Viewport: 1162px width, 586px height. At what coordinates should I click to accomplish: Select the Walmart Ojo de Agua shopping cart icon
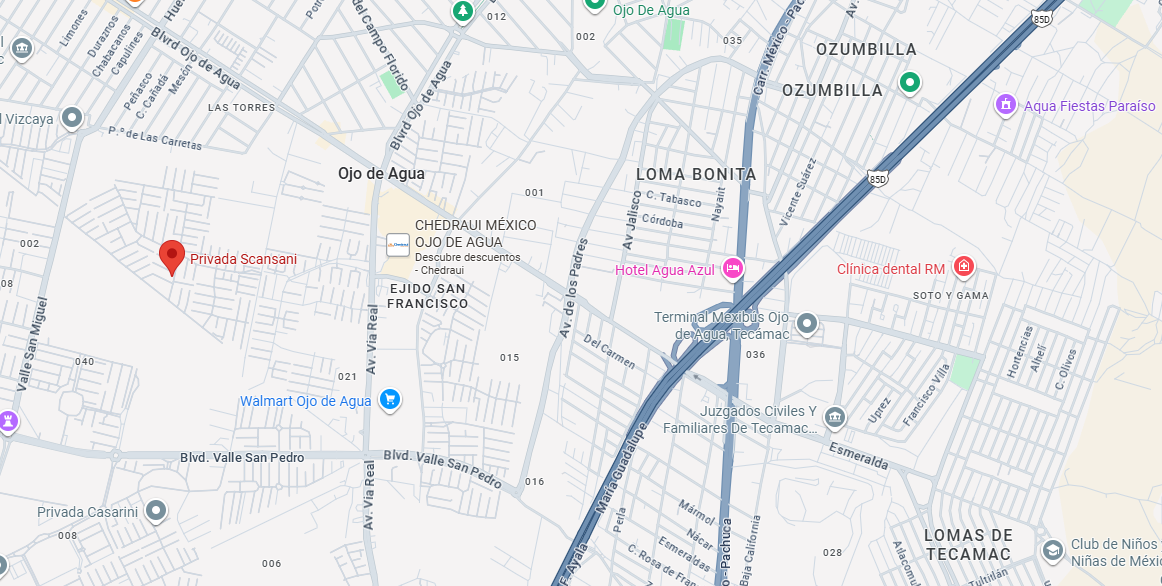(390, 400)
